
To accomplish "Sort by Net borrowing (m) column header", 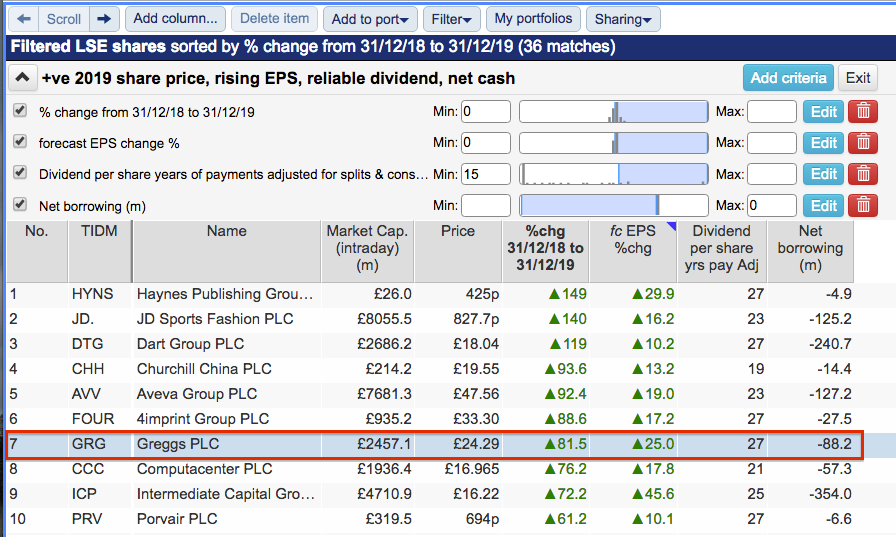I will 810,251.
